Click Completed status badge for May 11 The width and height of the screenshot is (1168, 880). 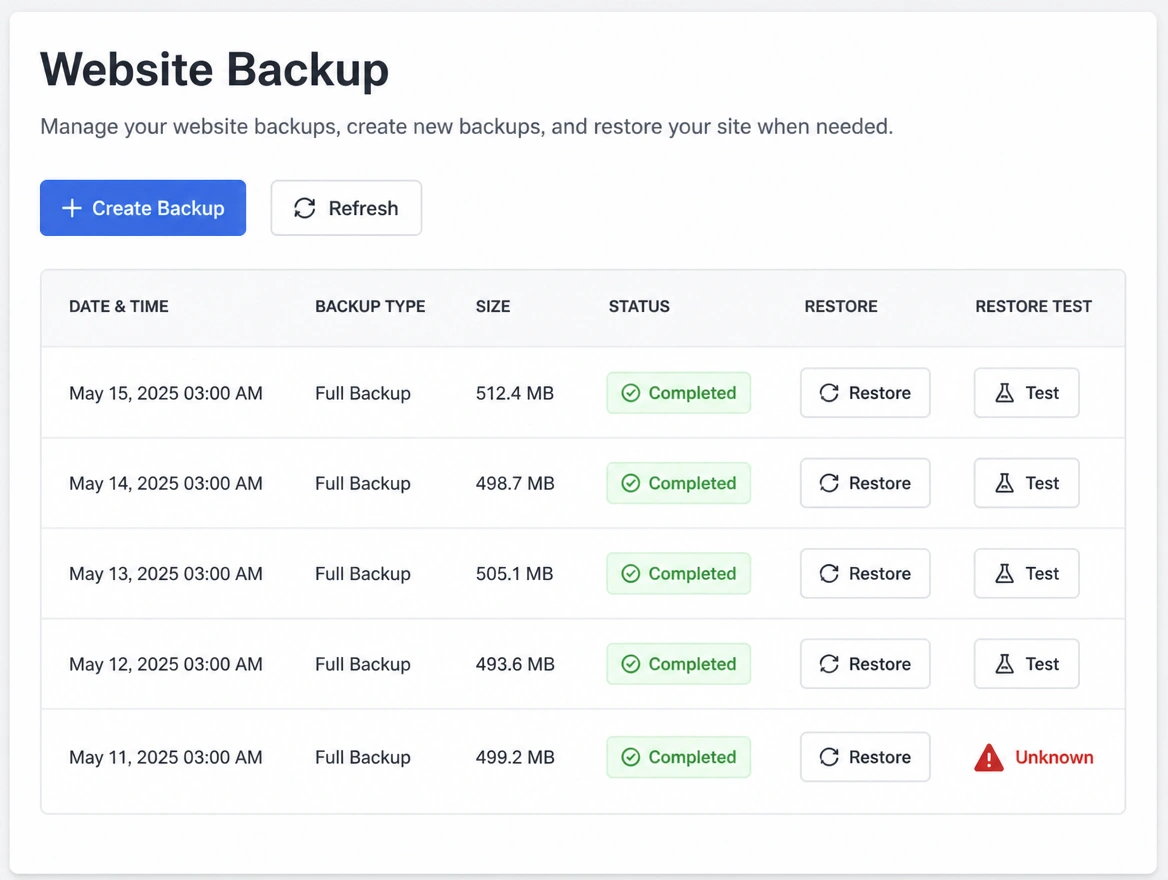679,757
